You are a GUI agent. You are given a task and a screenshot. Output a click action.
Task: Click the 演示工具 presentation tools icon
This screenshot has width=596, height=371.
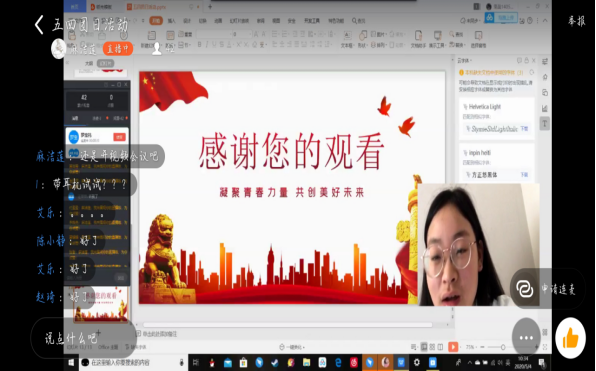tap(437, 39)
